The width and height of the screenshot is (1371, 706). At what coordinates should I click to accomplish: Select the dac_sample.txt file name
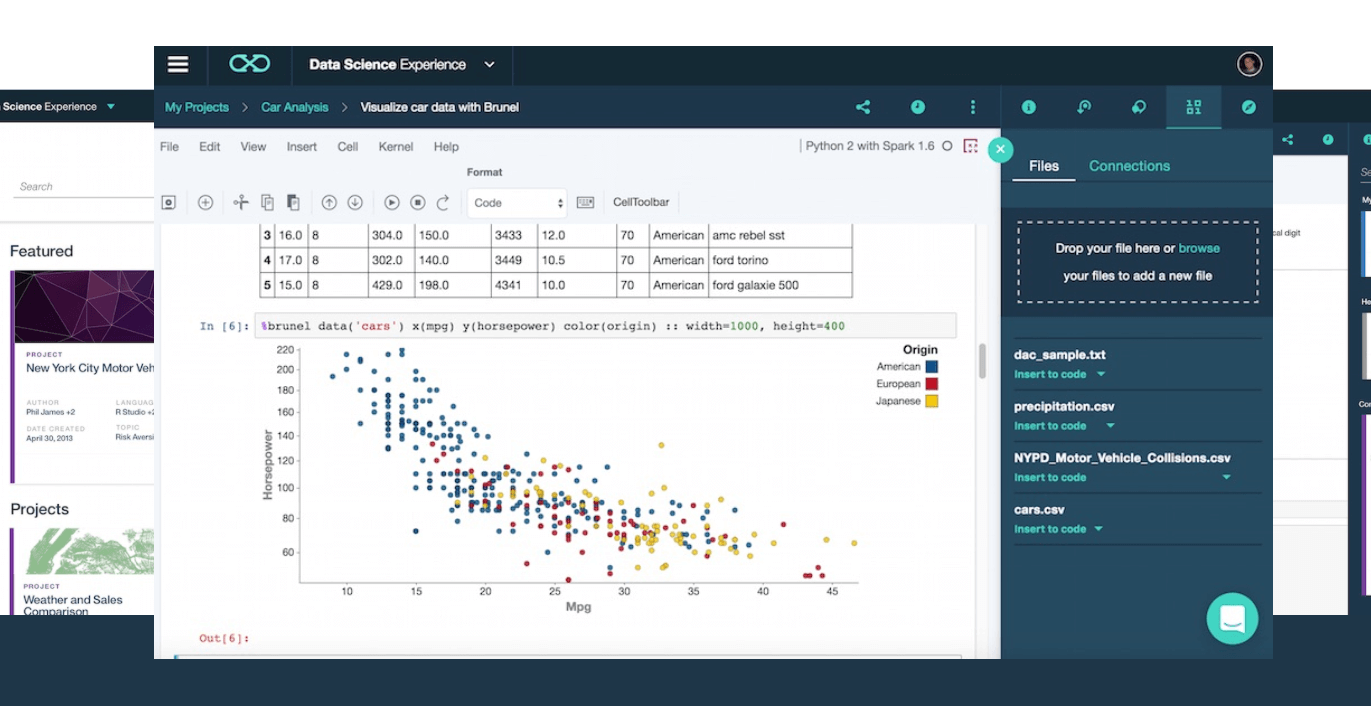point(1059,354)
